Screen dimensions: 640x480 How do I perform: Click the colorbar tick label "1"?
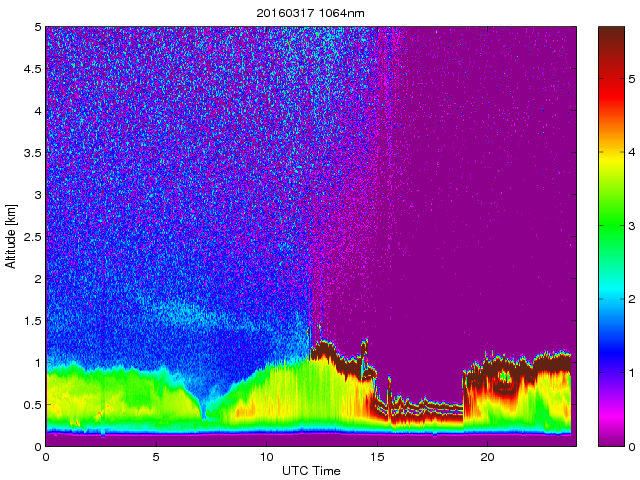[631, 372]
